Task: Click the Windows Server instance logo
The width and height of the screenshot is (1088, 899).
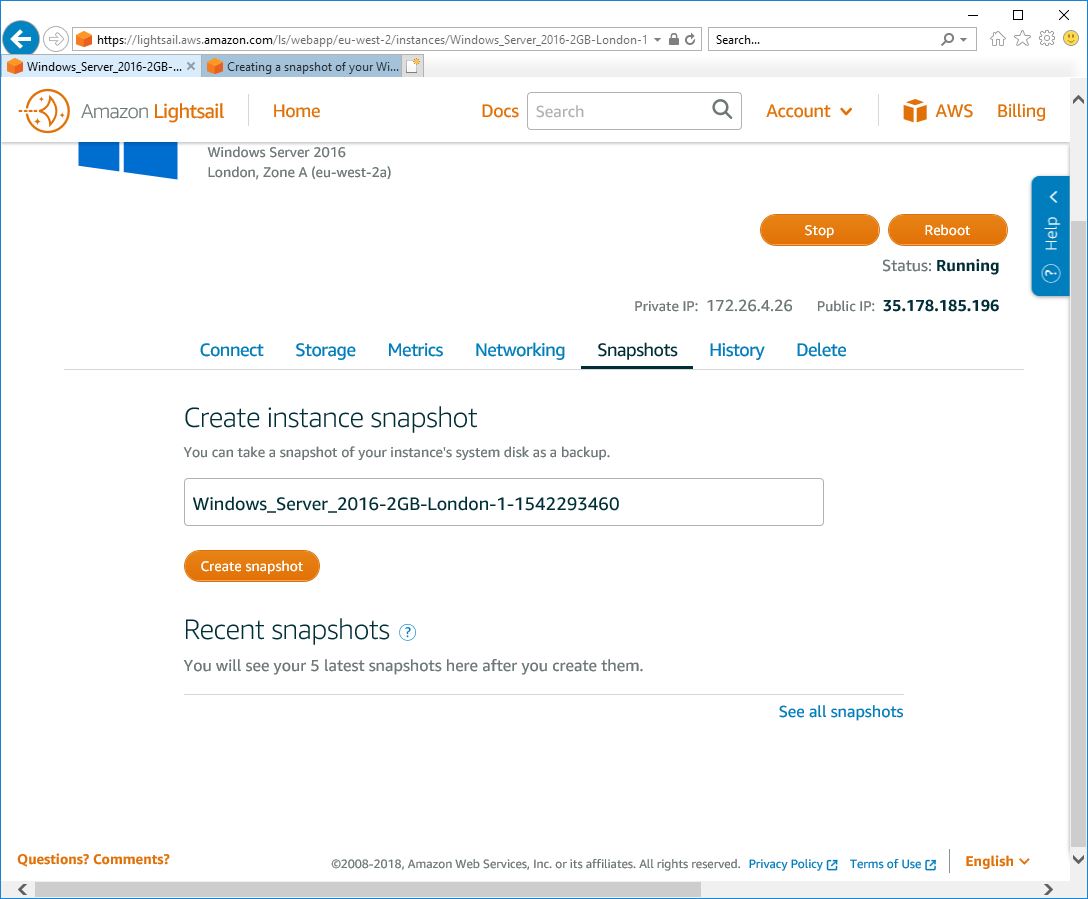Action: pos(128,160)
